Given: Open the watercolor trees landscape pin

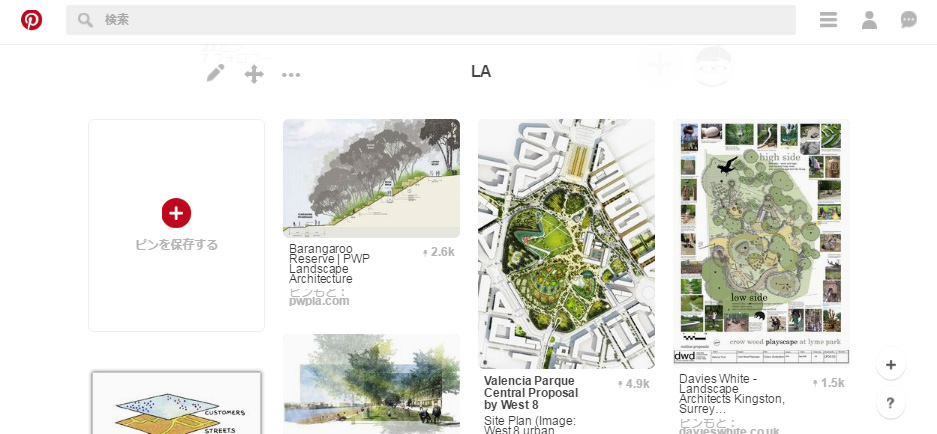Looking at the screenshot, I should (x=371, y=385).
